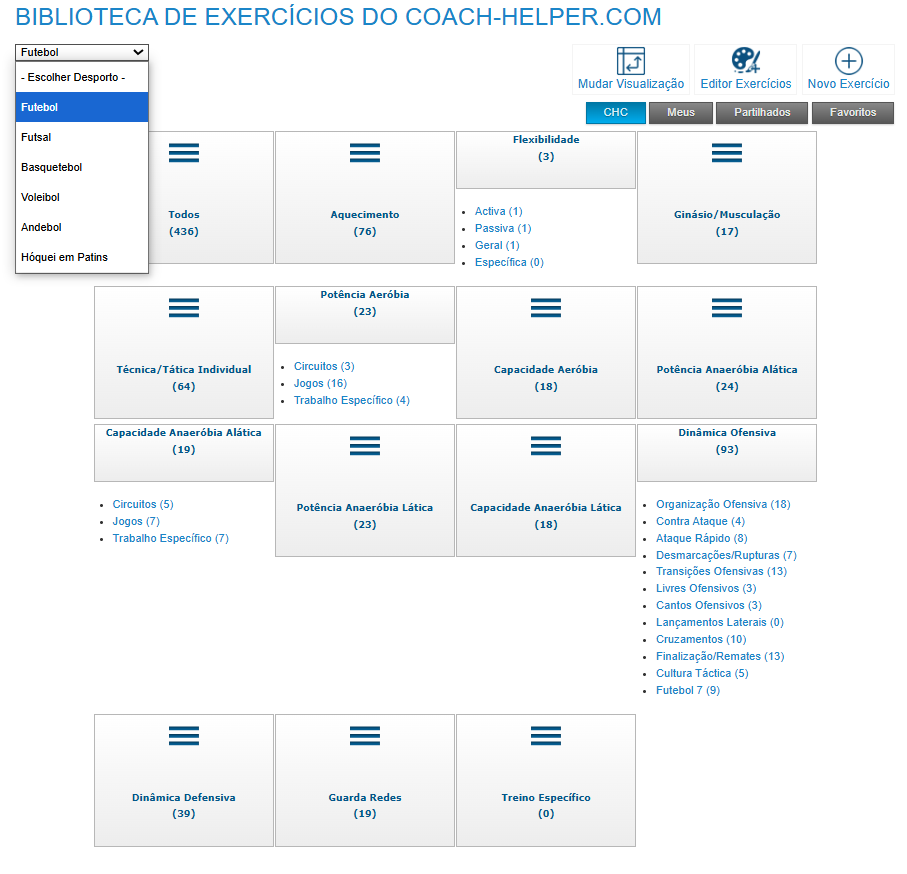Expand the Capacidade Aeróbia hamburger icon
The height and width of the screenshot is (874, 907).
546,308
